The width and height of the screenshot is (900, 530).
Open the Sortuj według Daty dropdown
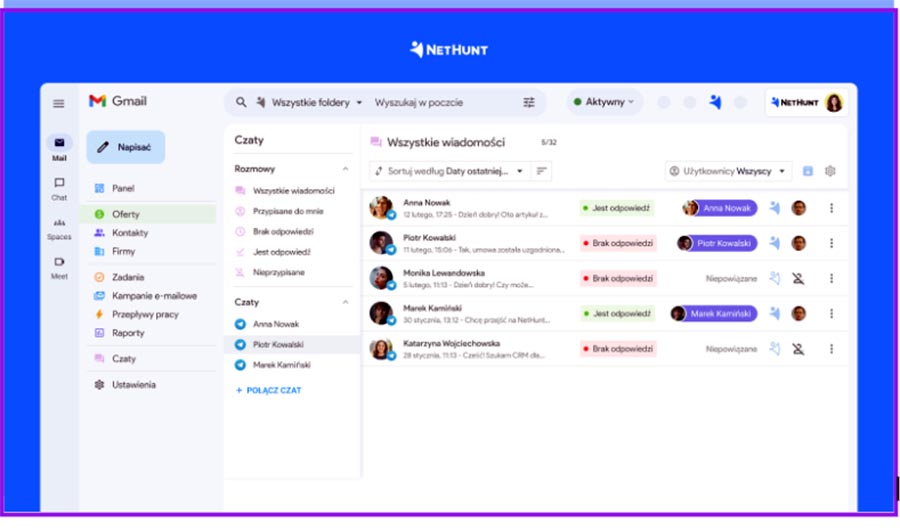[x=450, y=171]
